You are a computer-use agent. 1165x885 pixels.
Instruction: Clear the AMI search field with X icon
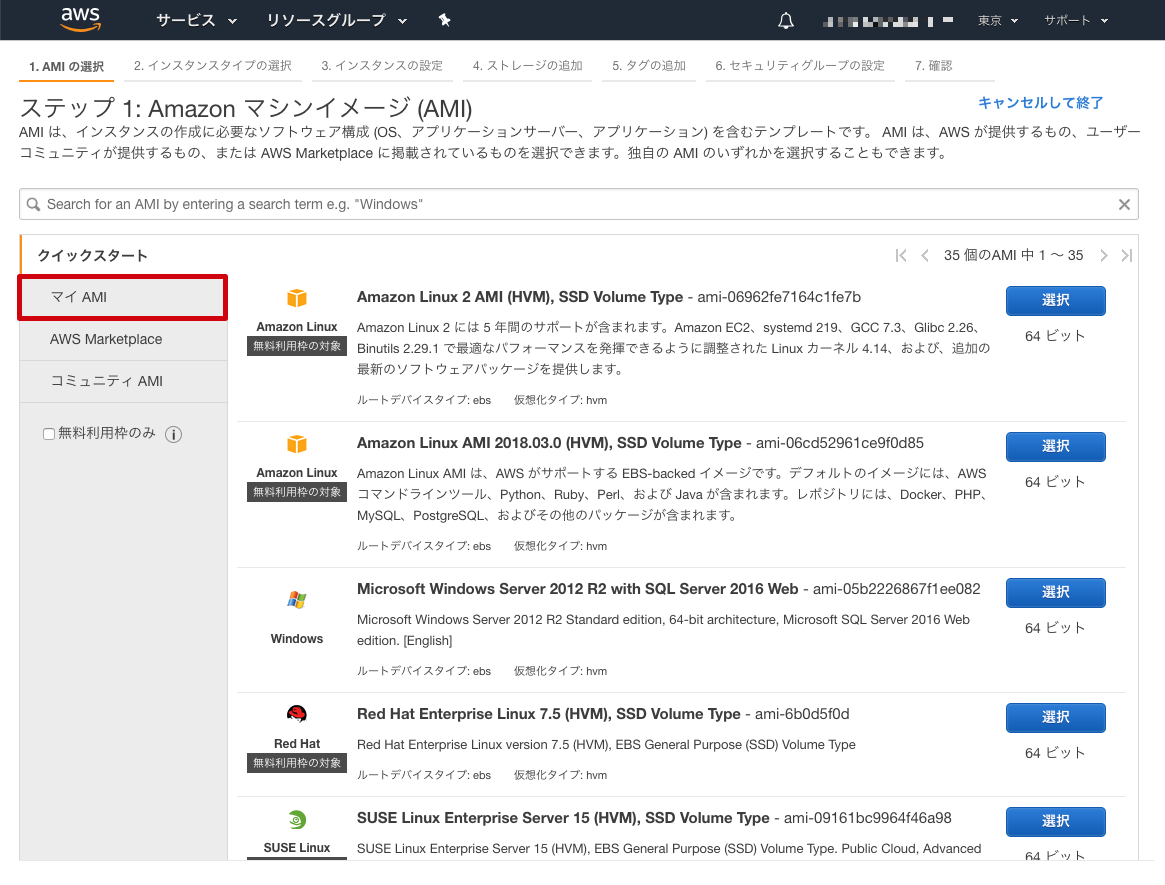point(1123,204)
